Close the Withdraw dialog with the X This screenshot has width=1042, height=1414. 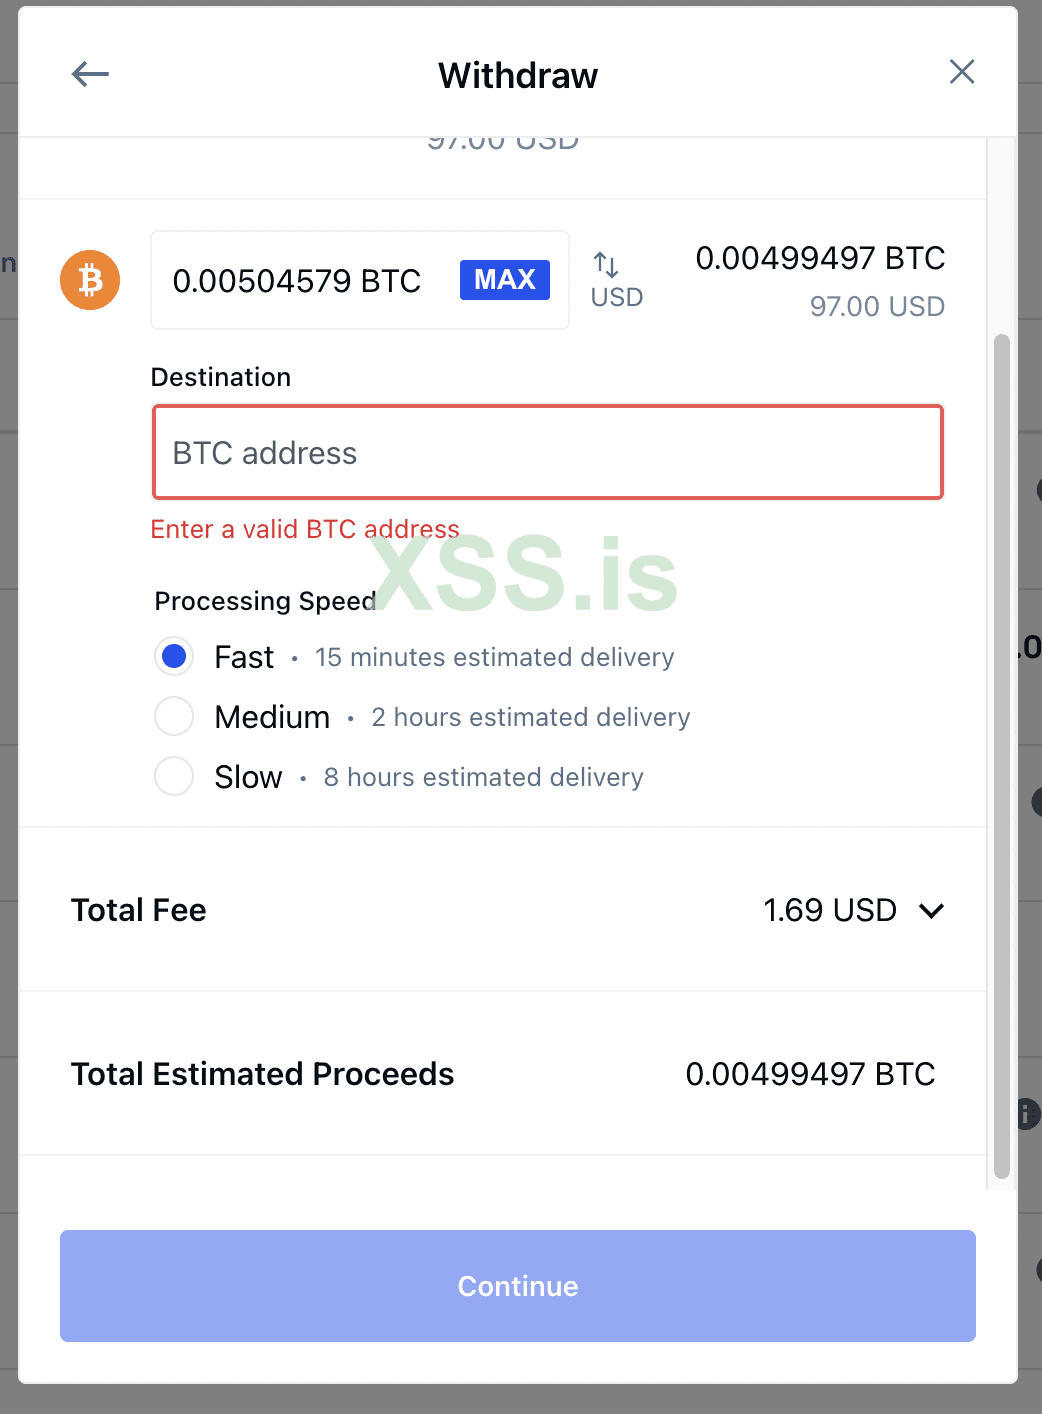coord(961,72)
